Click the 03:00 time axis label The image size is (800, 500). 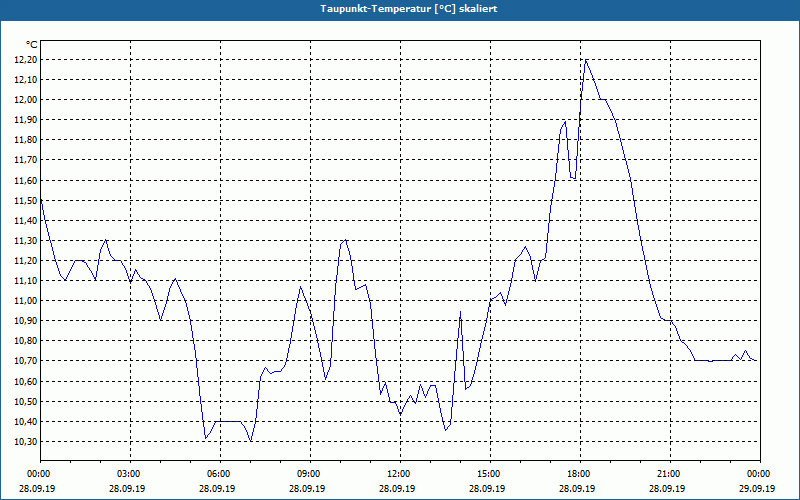point(131,474)
